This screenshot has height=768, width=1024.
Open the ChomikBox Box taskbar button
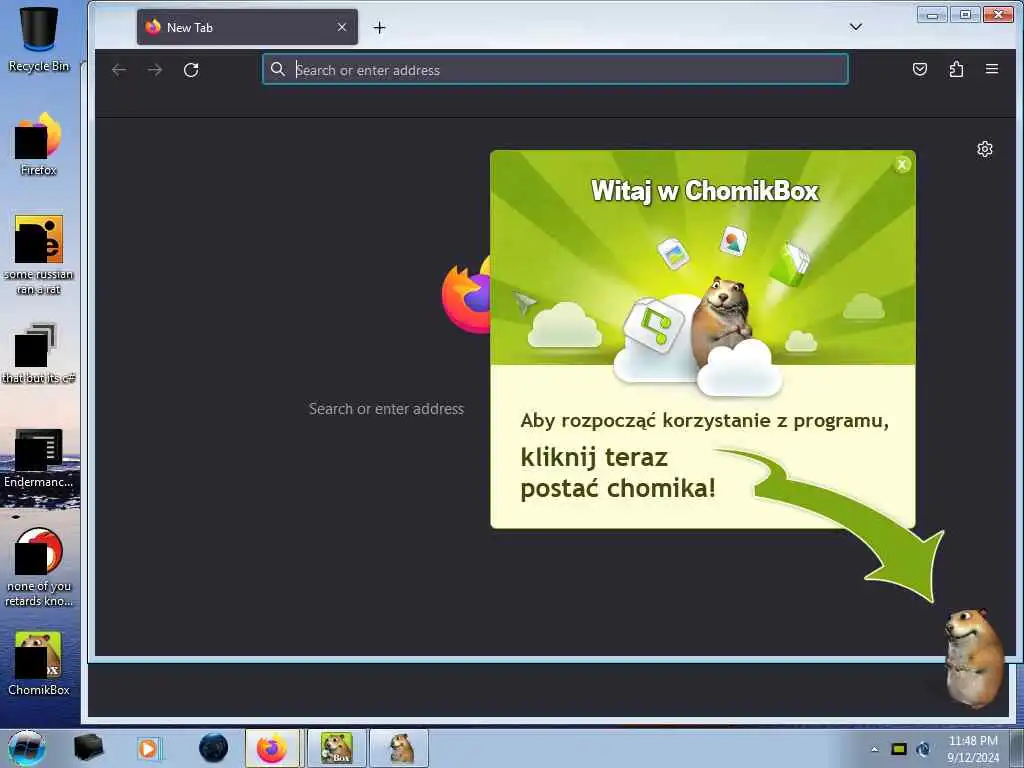(x=336, y=748)
